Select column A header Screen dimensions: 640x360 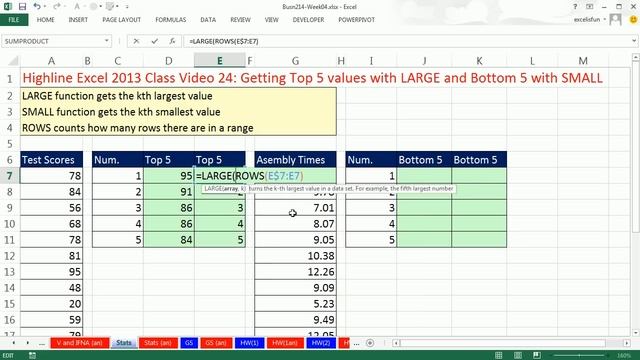click(x=51, y=61)
